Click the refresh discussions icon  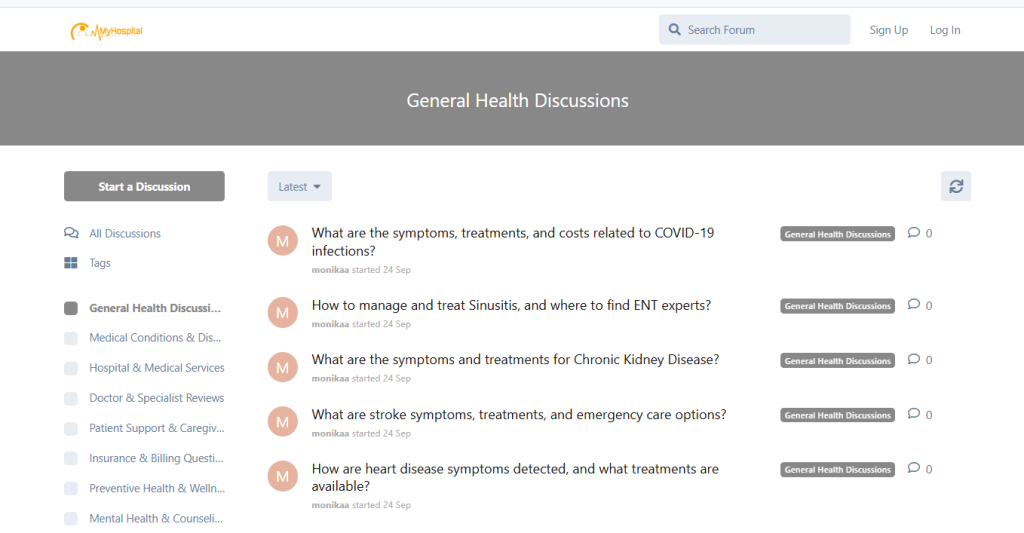click(x=956, y=186)
